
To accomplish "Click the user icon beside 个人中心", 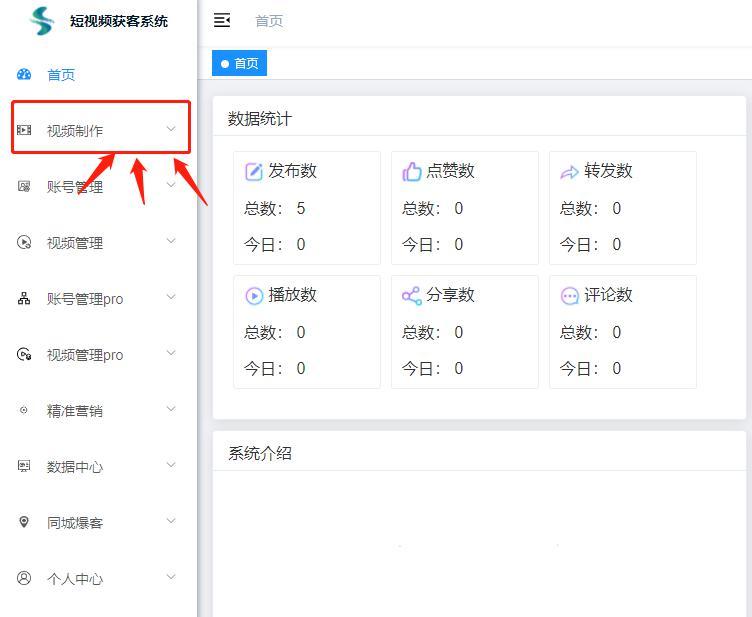I will pos(24,578).
